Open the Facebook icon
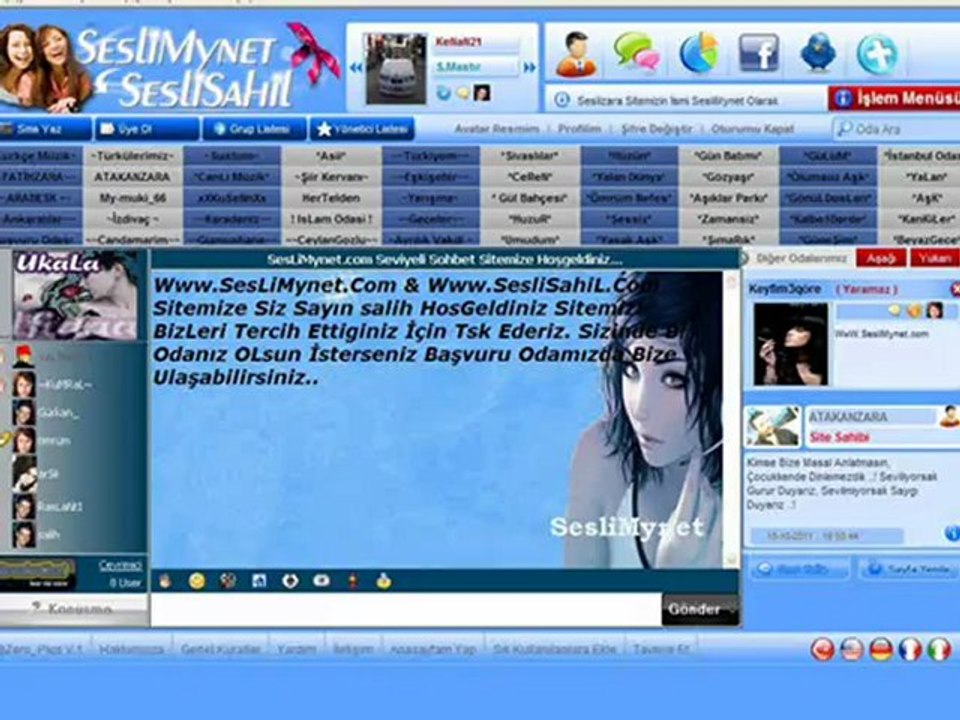960x720 pixels. click(759, 53)
